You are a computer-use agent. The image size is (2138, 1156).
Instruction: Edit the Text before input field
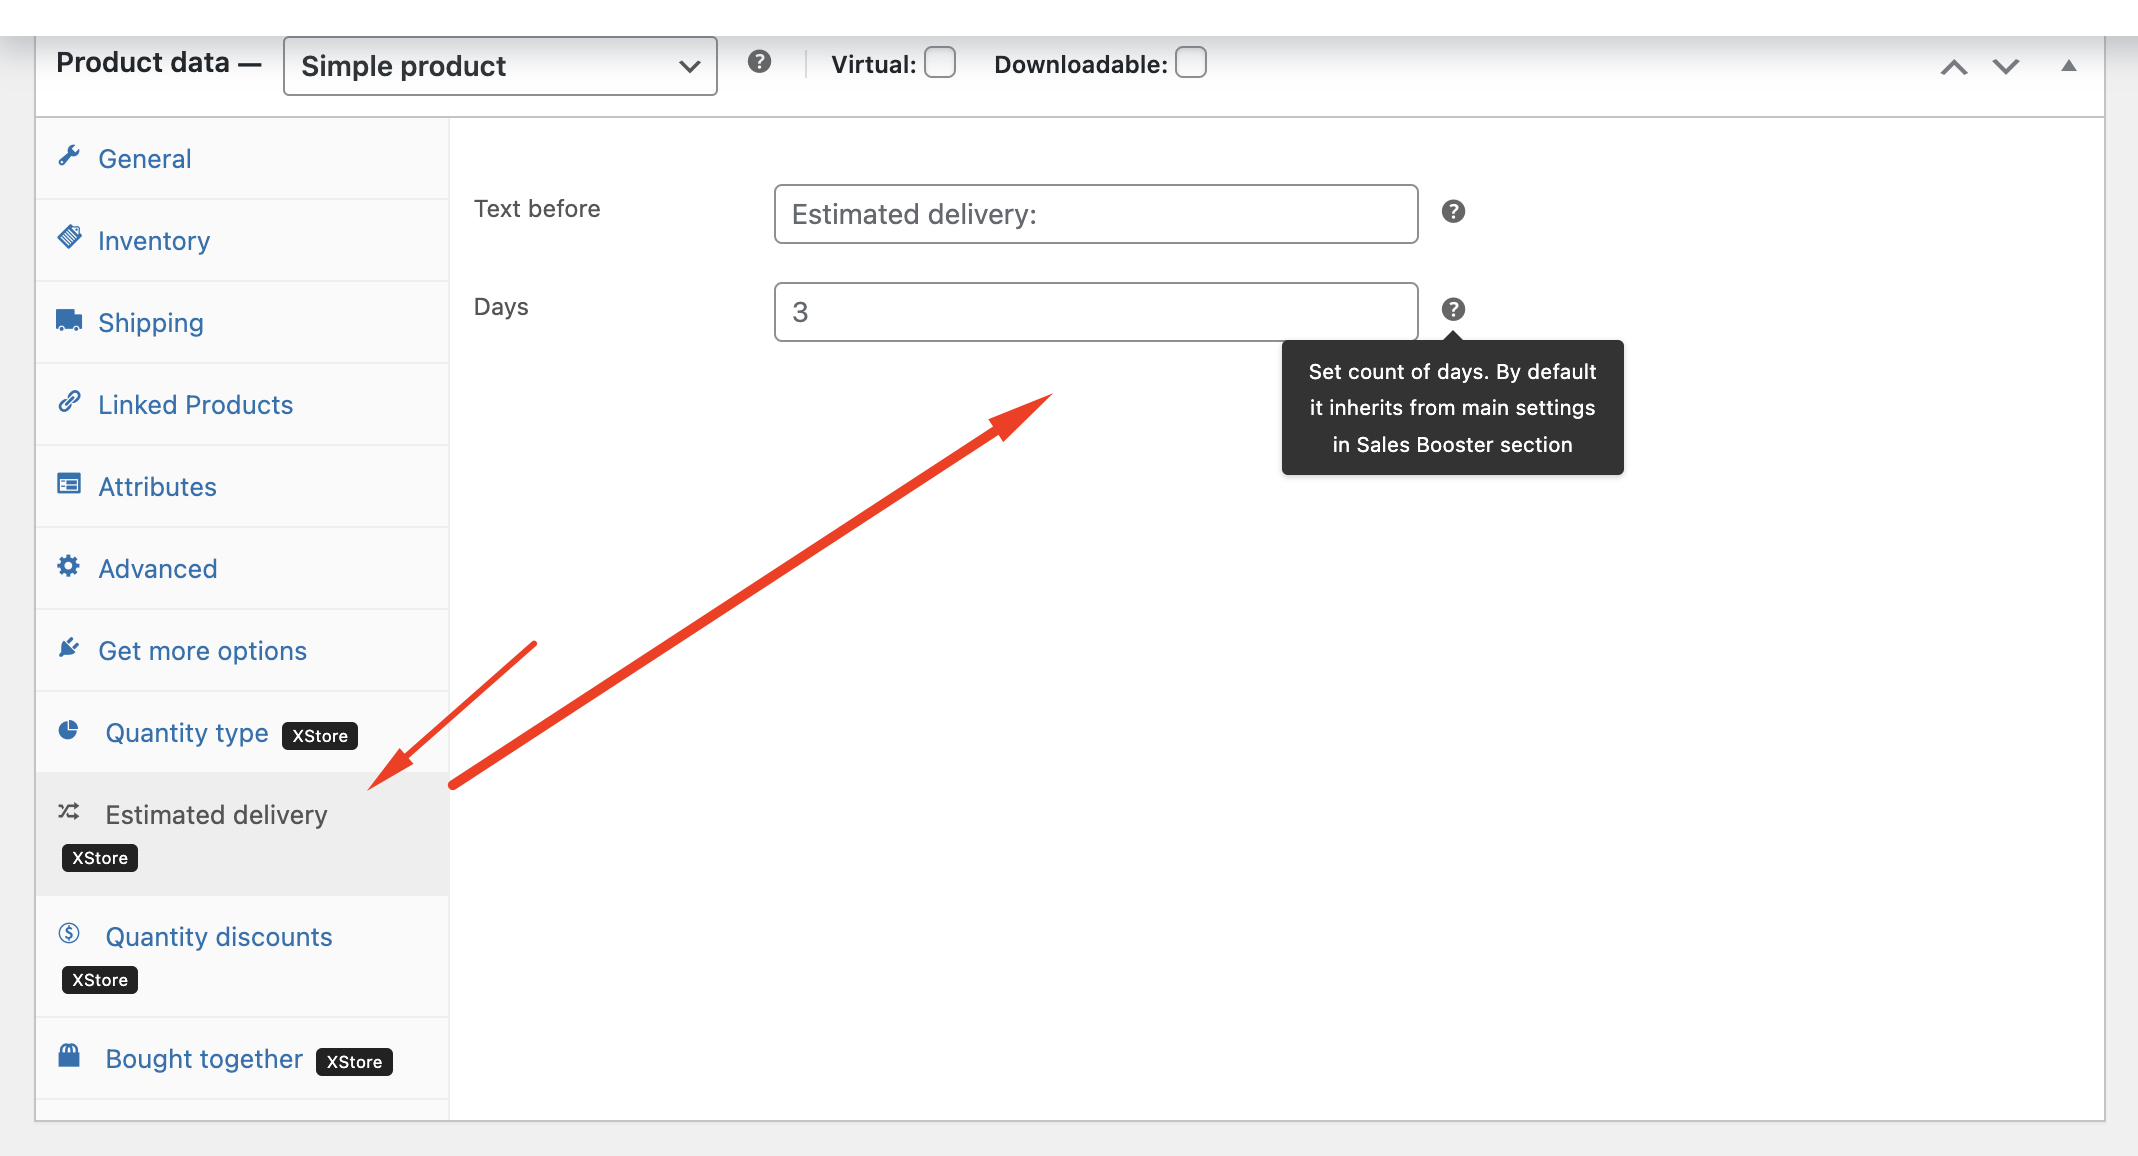tap(1096, 214)
